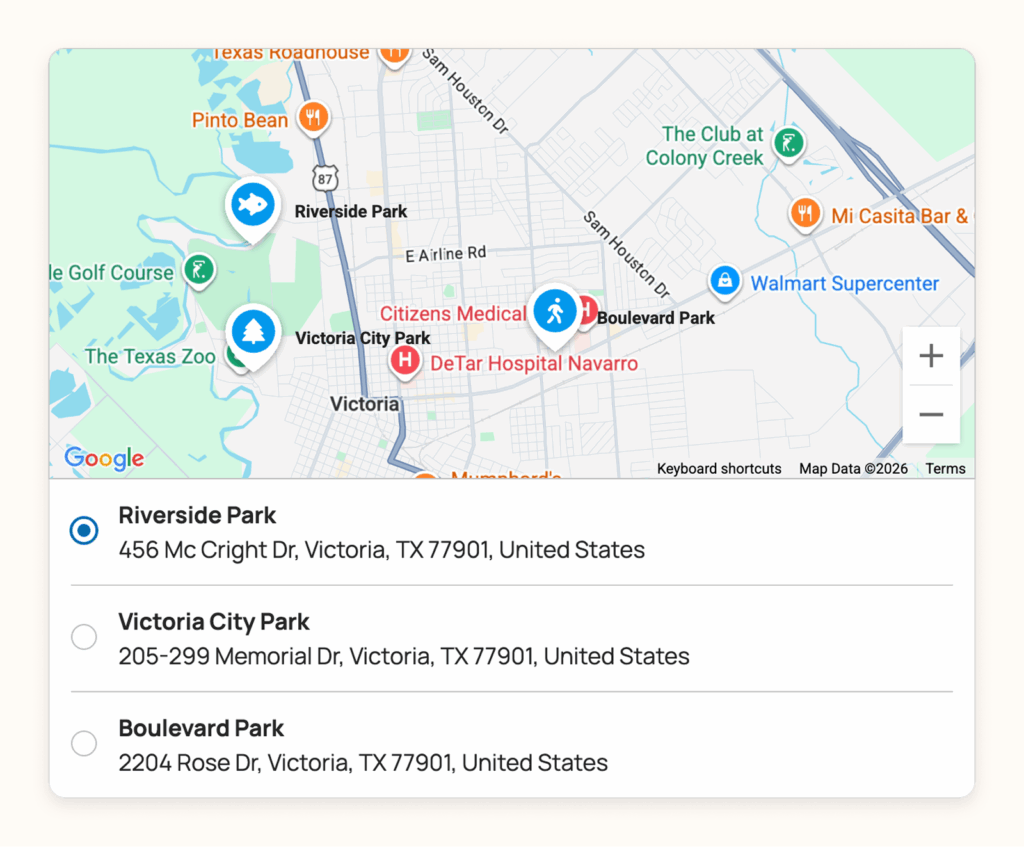Click the Victoria City Park tree marker
Screen dimensions: 1024x847
(253, 331)
